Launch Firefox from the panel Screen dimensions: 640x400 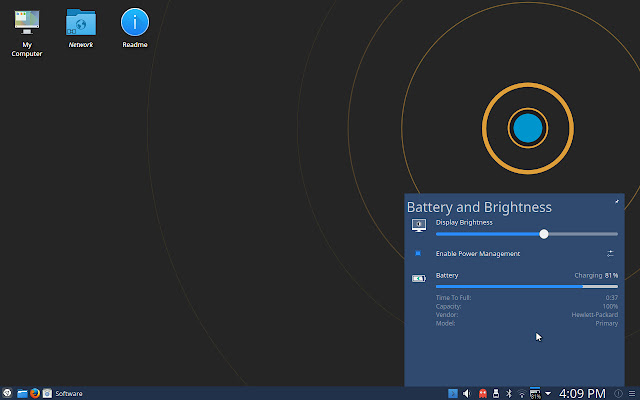point(35,393)
